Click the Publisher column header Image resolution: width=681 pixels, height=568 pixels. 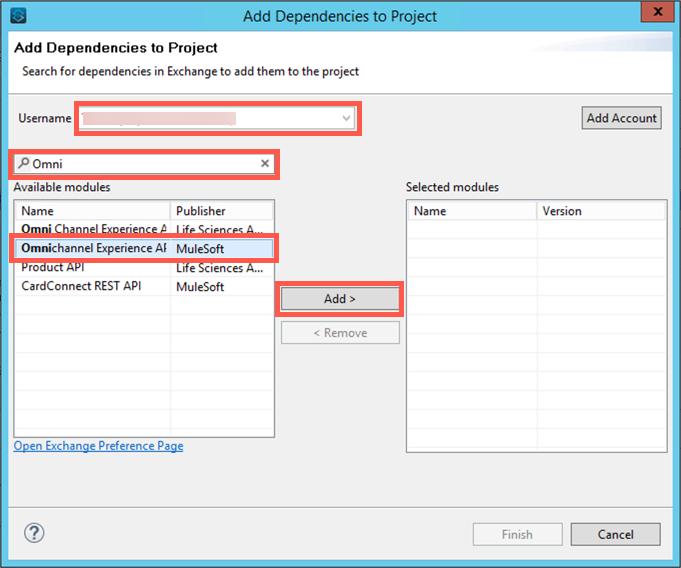click(x=221, y=211)
